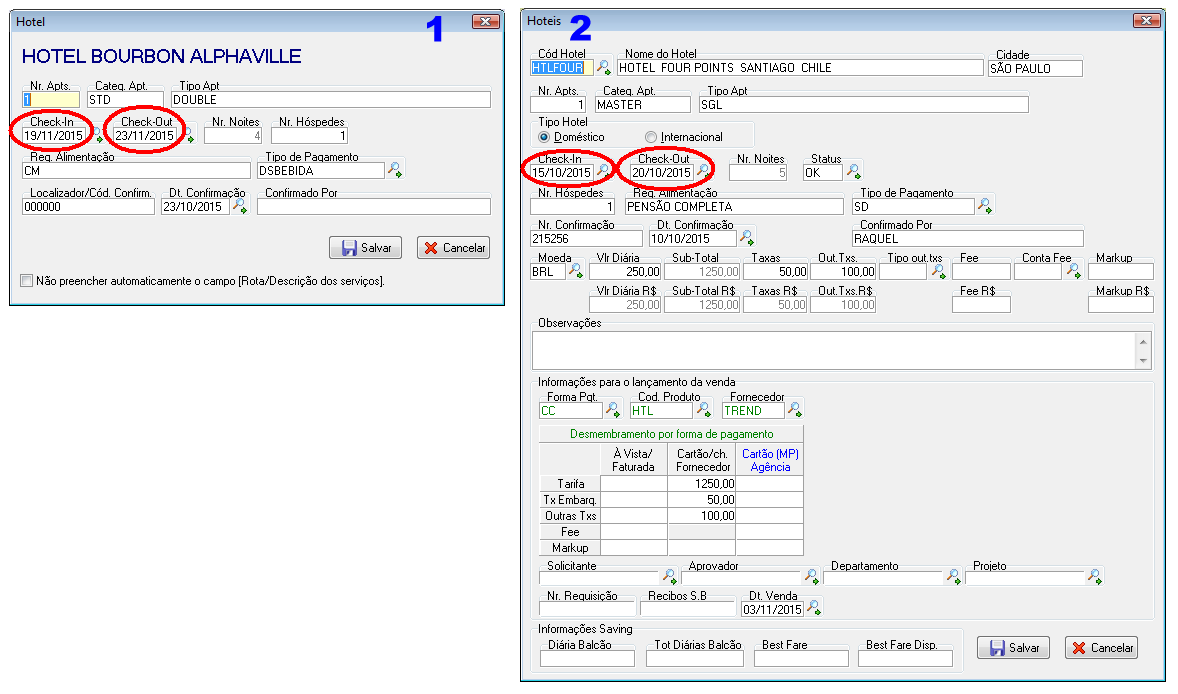The width and height of the screenshot is (1178, 694).
Task: Click Confirmado Por field showing RAQUEL
Action: (x=968, y=239)
